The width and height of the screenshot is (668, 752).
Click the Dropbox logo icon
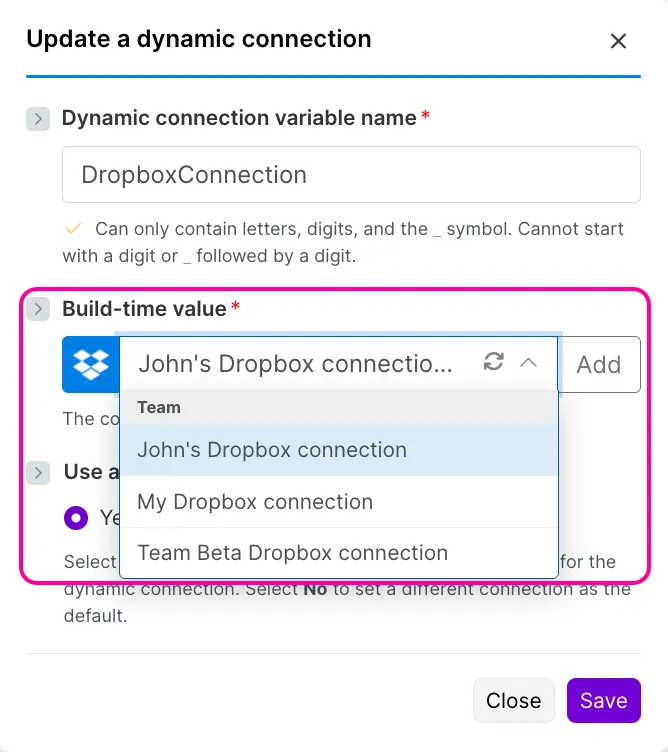point(91,364)
